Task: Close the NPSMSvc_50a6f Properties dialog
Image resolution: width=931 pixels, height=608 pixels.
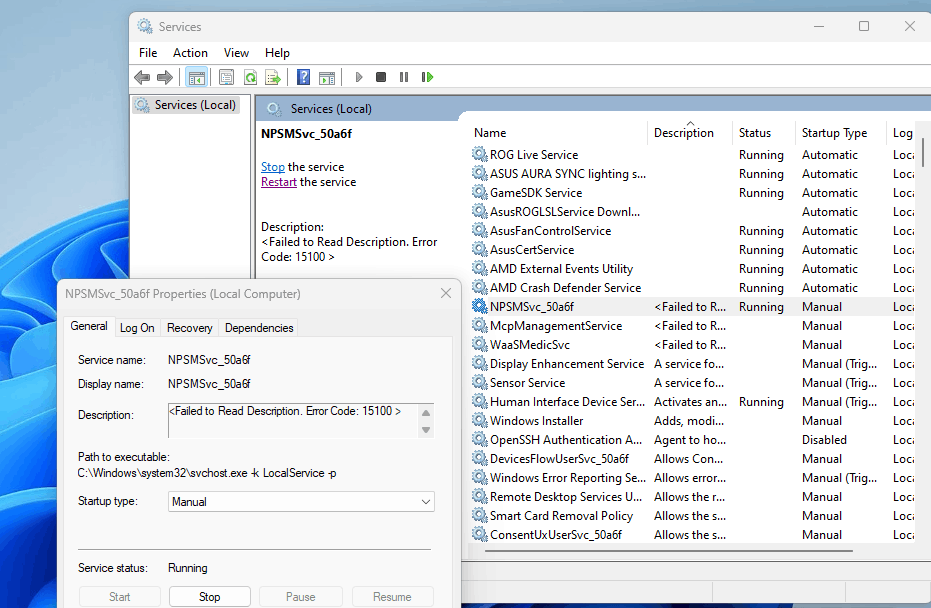Action: [446, 293]
